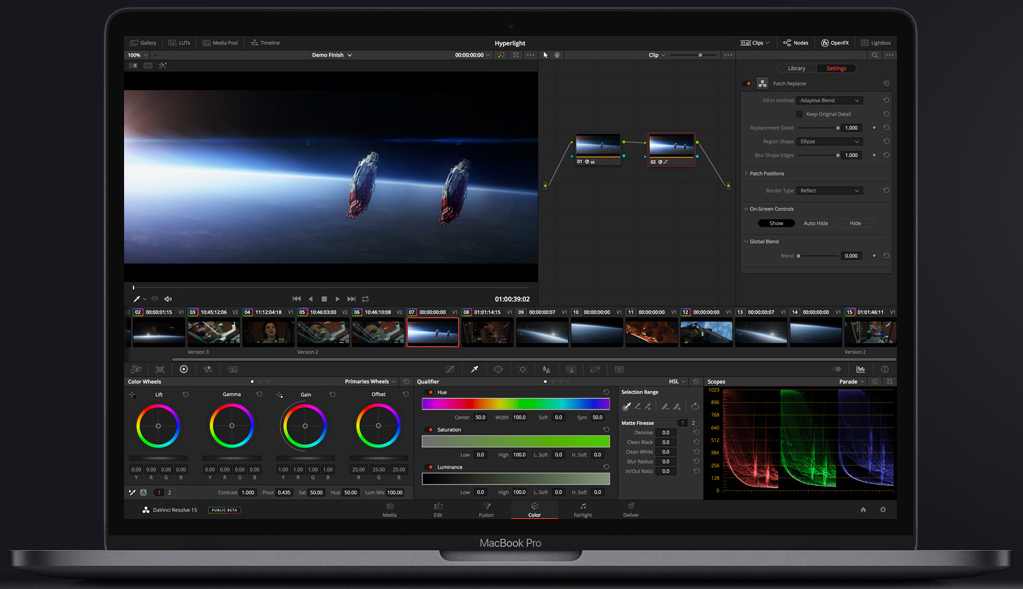Image resolution: width=1023 pixels, height=589 pixels.
Task: Select clip 08 thumbnail at 01:01:14:15
Action: coord(487,333)
